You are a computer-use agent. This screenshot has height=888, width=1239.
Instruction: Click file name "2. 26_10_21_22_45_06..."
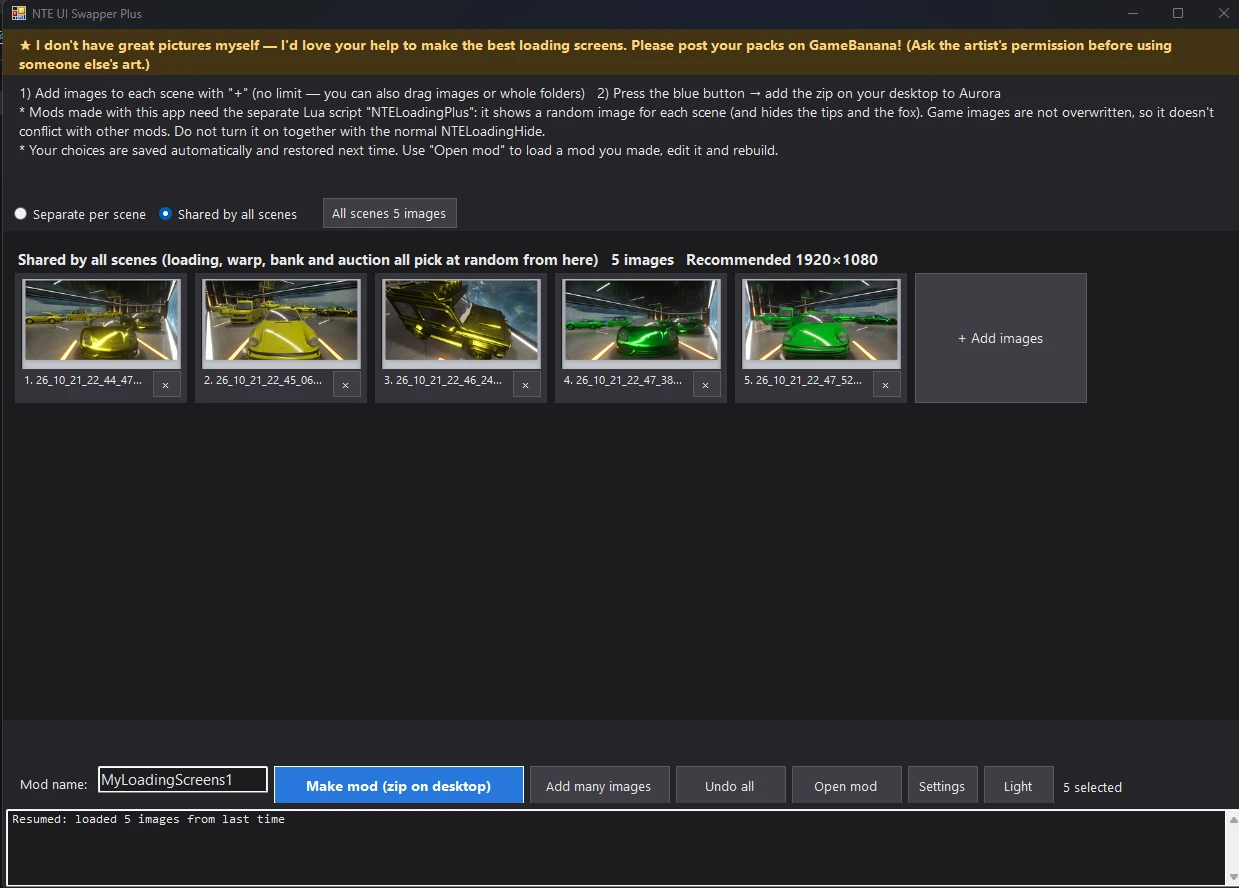(x=263, y=381)
